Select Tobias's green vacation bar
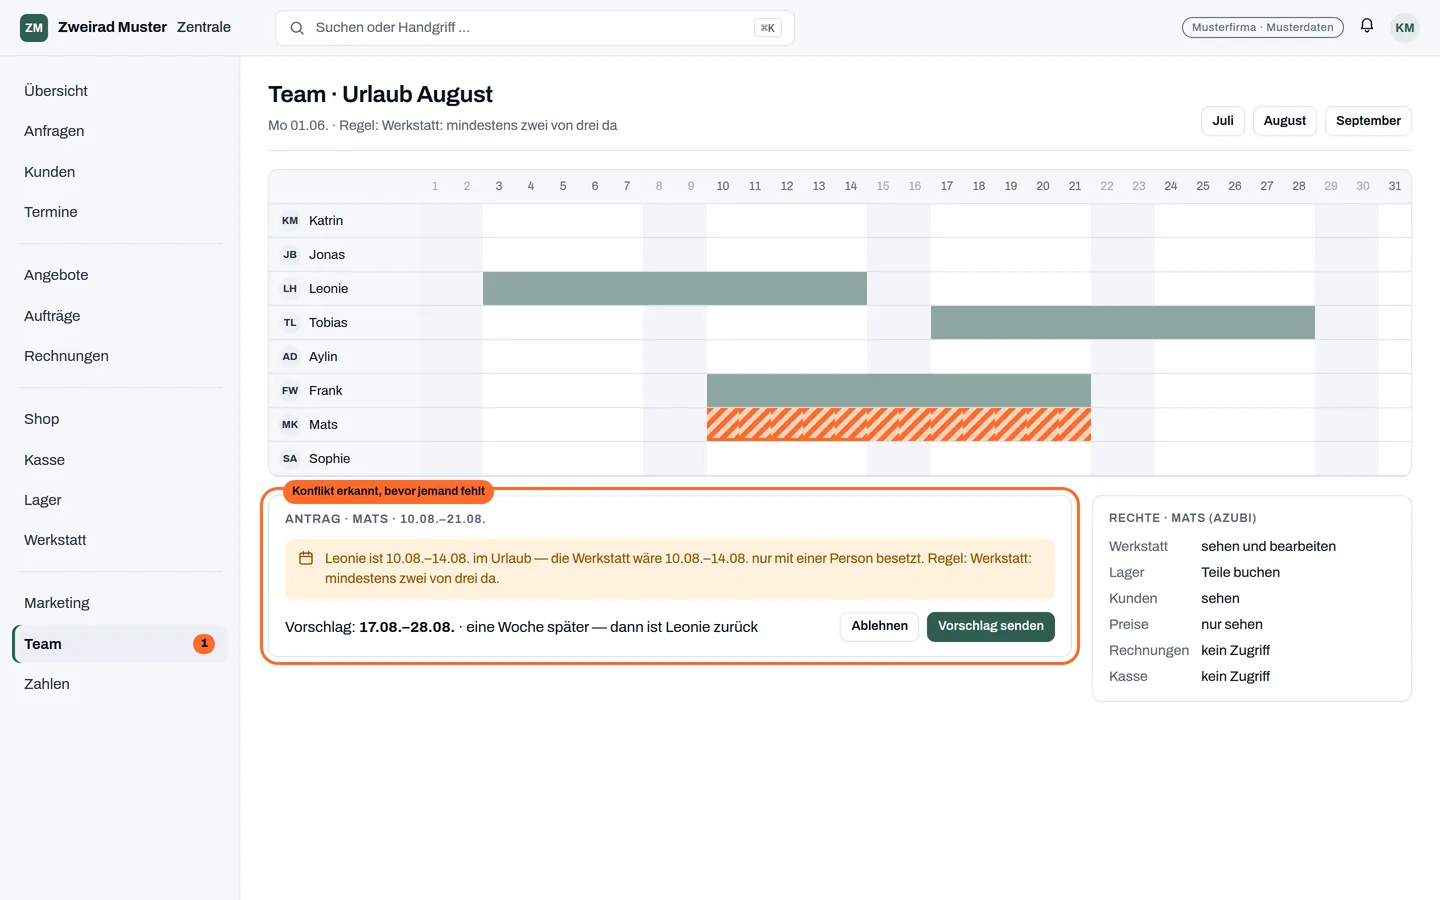The image size is (1440, 900). [1123, 322]
